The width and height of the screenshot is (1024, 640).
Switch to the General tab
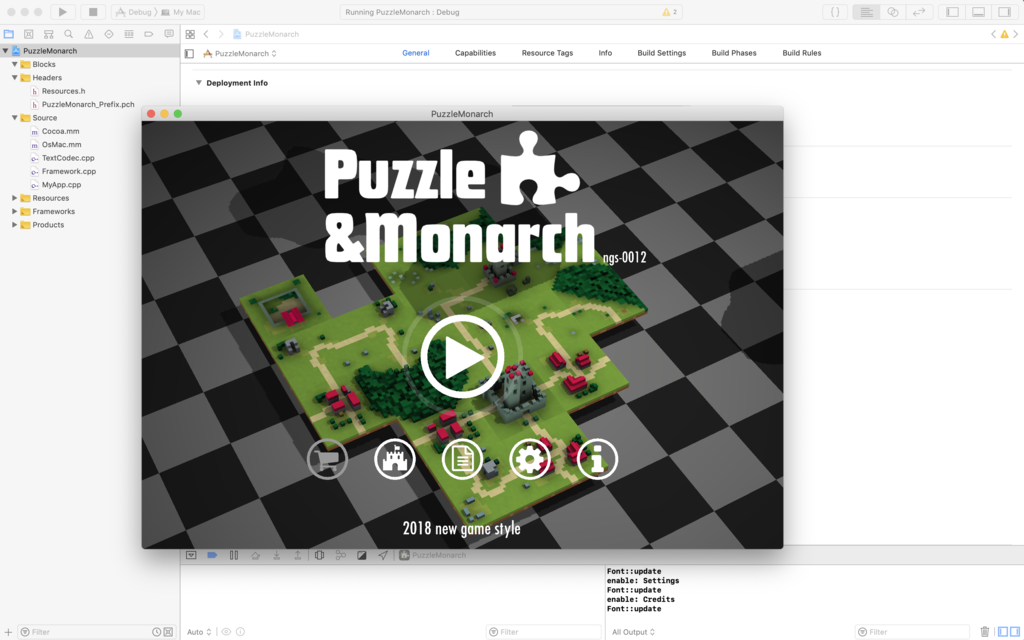(x=415, y=53)
